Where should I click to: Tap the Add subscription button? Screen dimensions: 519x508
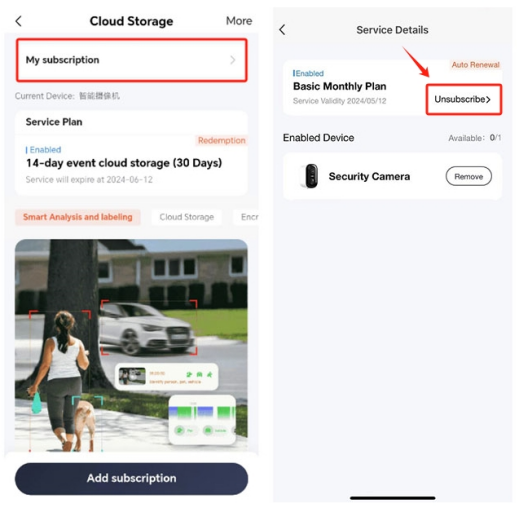[x=131, y=478]
